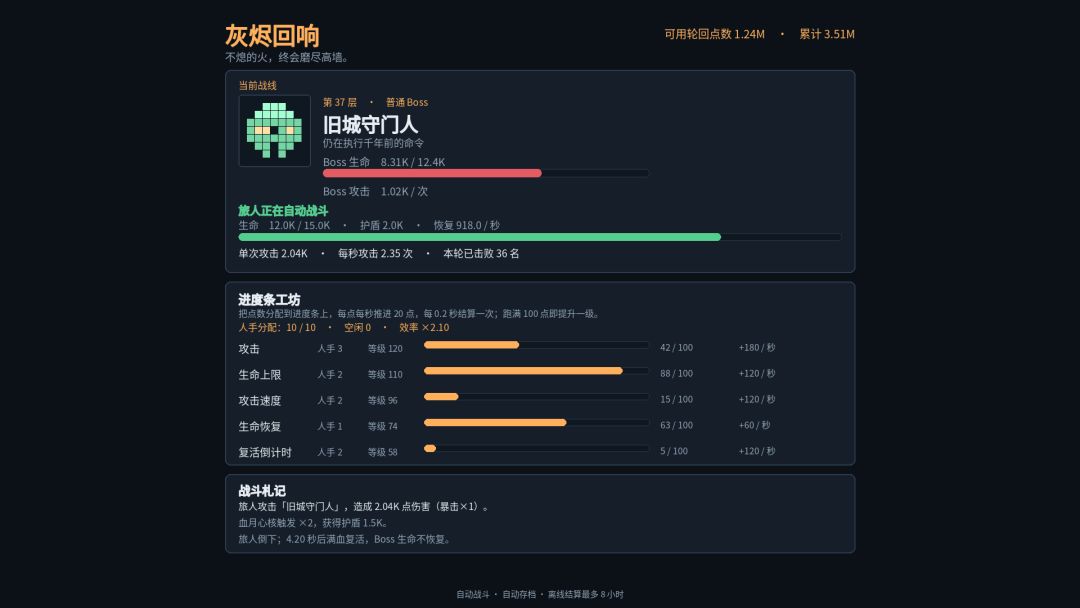
Task: Click the green 旅人 health bar
Action: click(539, 237)
